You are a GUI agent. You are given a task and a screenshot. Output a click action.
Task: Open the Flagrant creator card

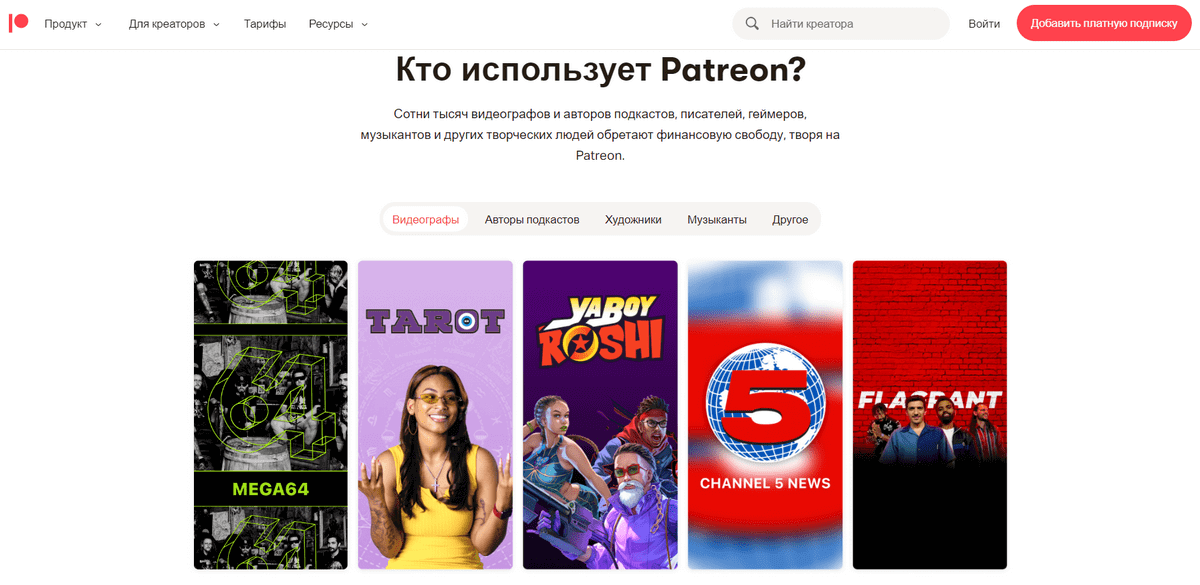[929, 415]
